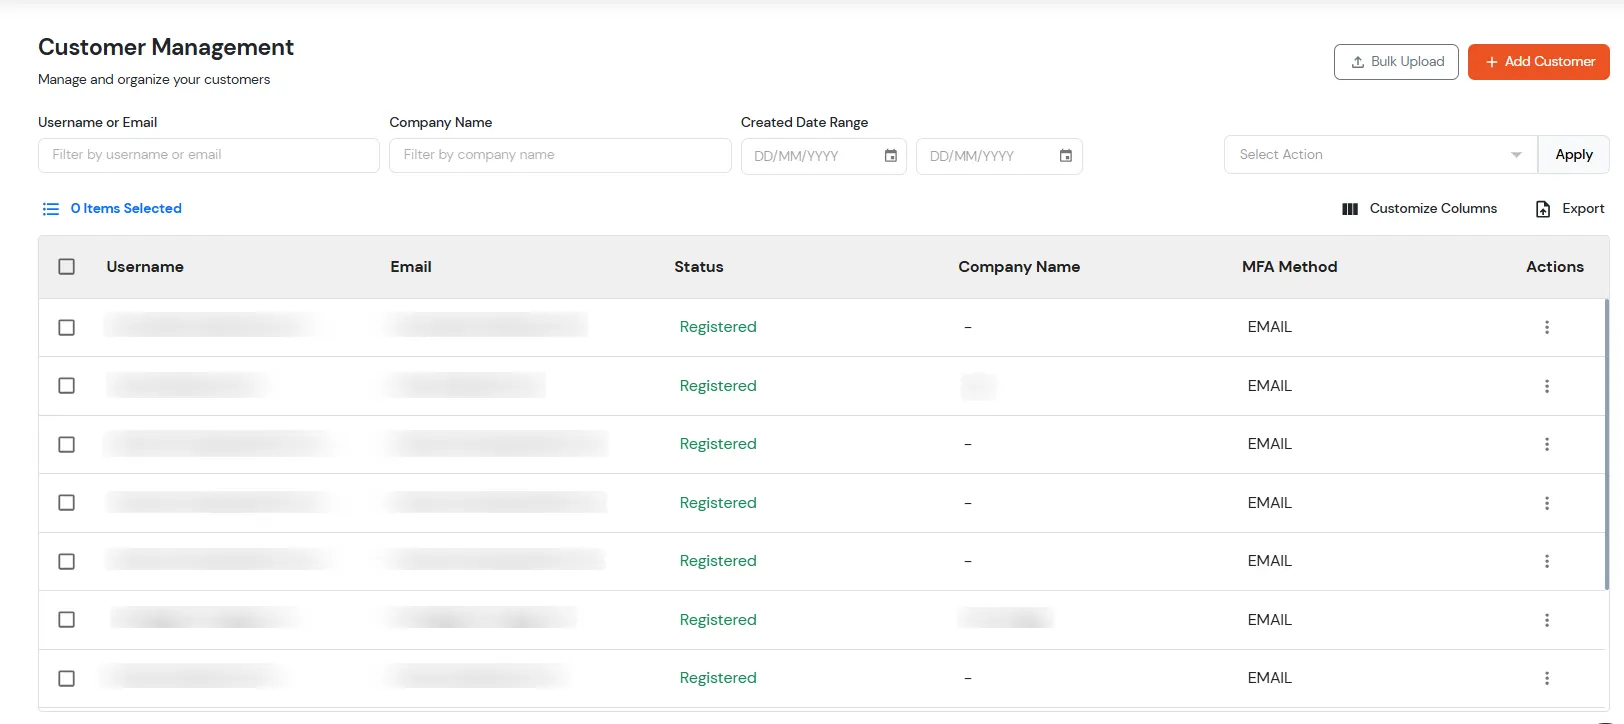Click the Status column header

699,267
